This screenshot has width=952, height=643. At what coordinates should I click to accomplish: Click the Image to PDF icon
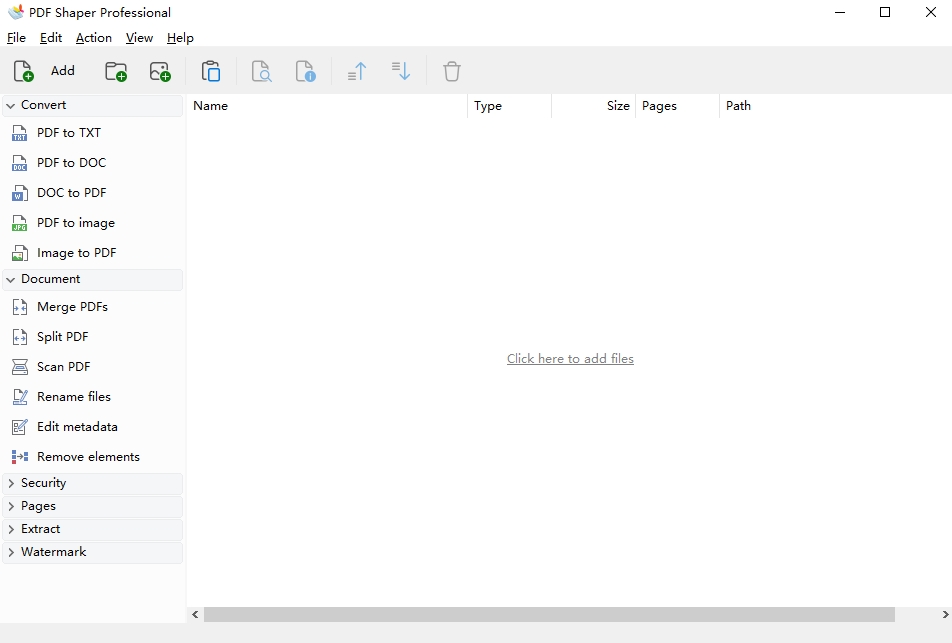[x=19, y=253]
